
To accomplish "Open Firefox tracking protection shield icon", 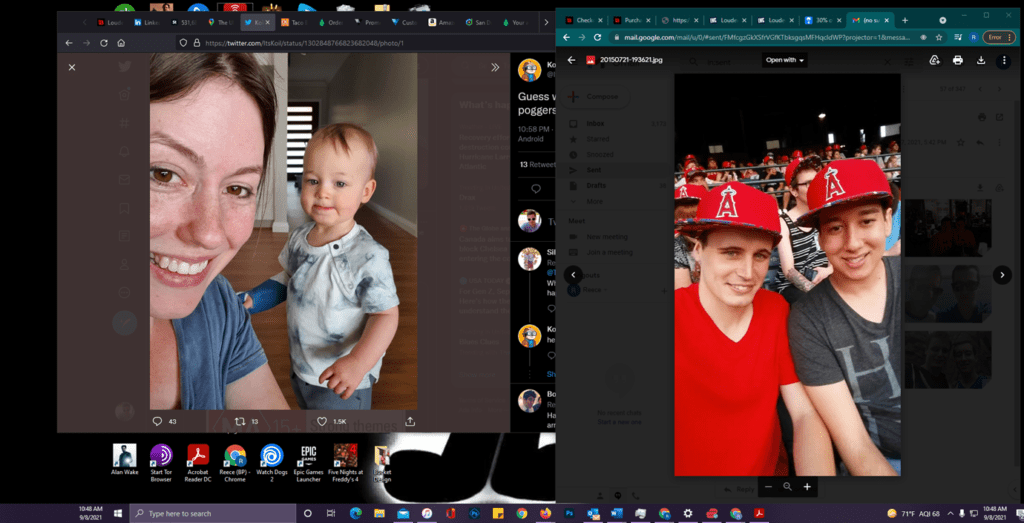I will pyautogui.click(x=184, y=43).
